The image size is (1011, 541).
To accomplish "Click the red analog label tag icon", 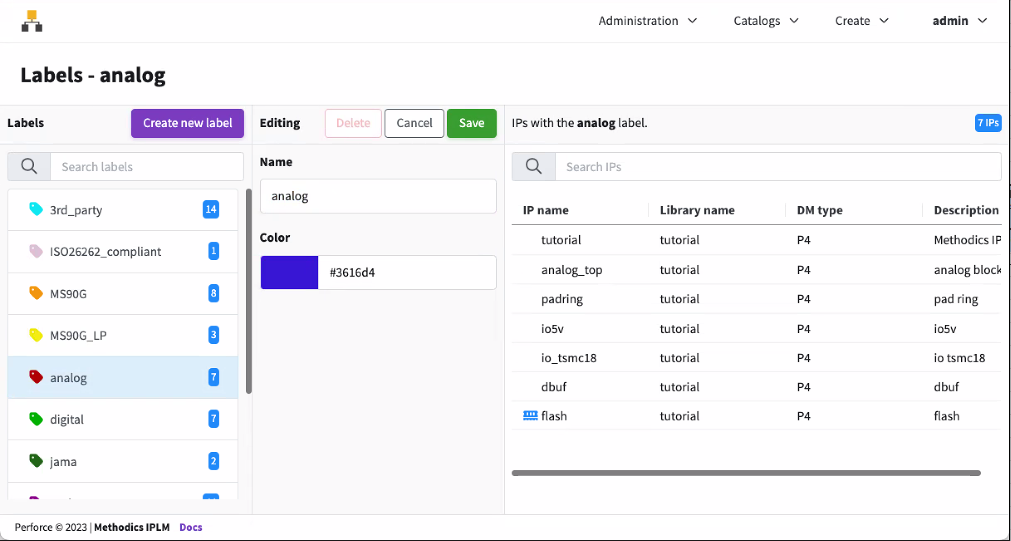I will pyautogui.click(x=36, y=378).
